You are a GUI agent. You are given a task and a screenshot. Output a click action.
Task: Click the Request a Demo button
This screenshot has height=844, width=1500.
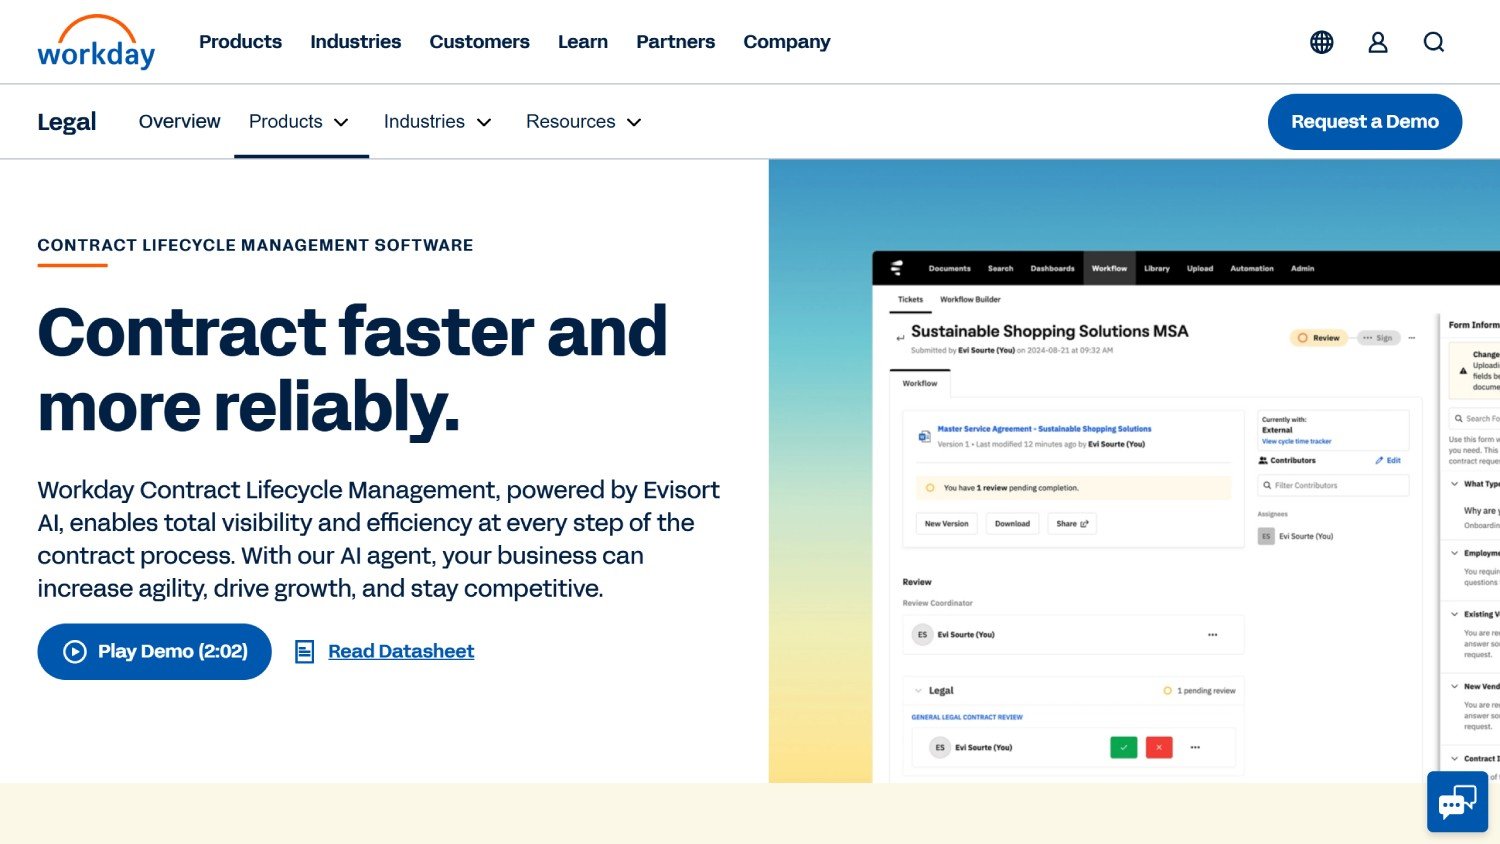1364,121
